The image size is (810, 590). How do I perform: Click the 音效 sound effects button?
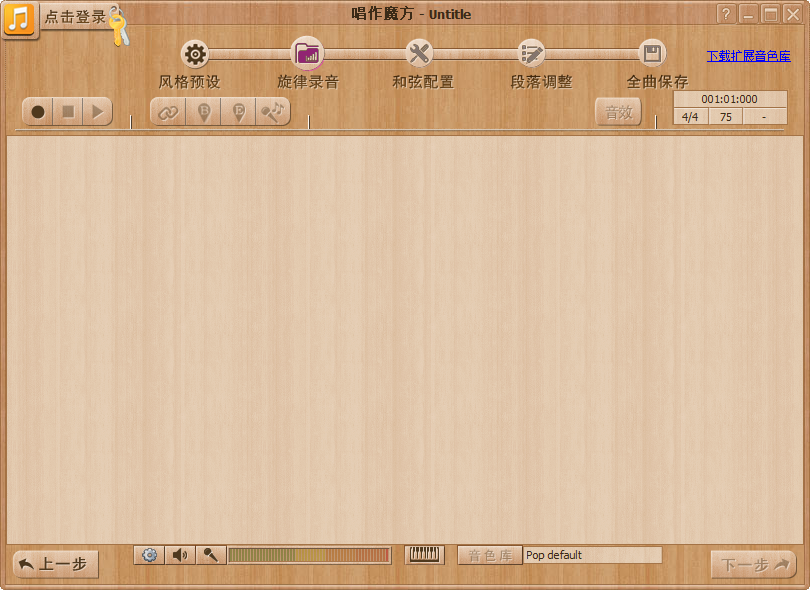point(618,112)
